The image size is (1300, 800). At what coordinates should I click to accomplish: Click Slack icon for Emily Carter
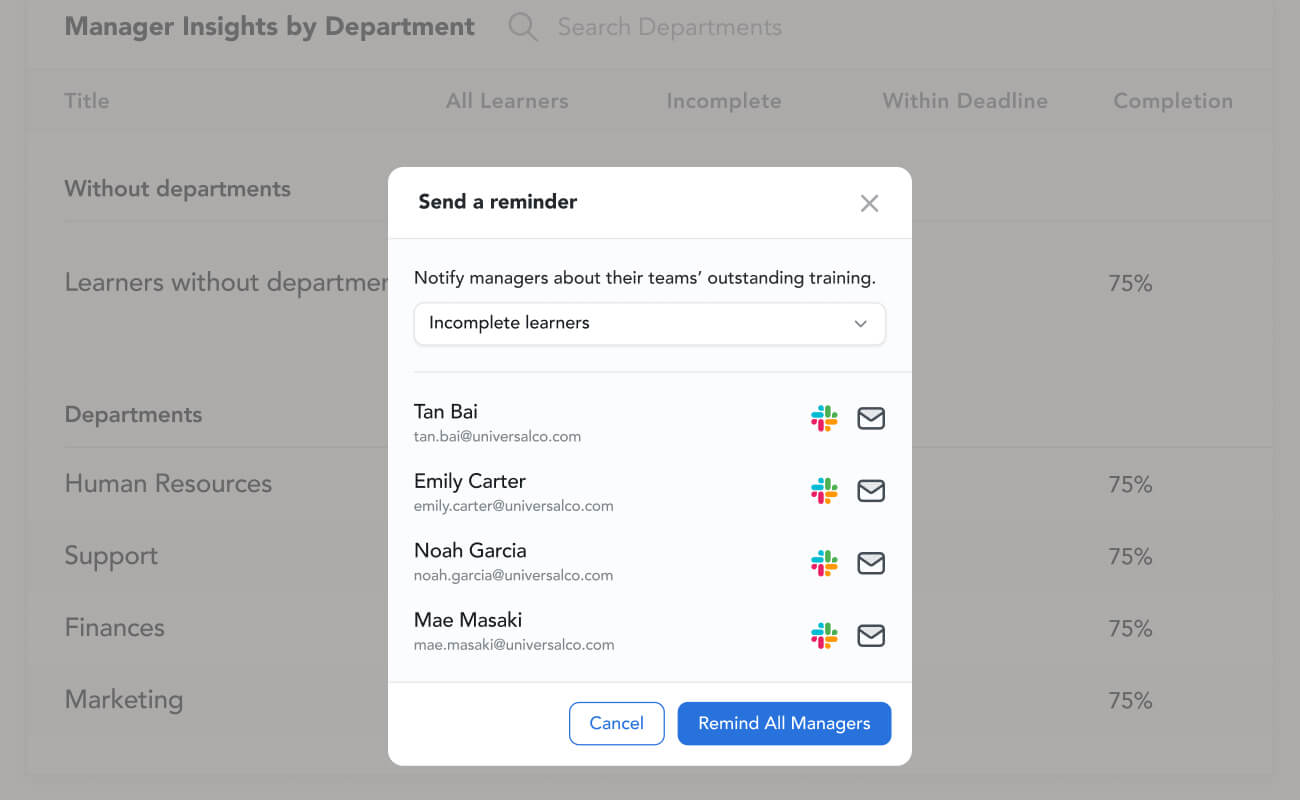pos(824,491)
